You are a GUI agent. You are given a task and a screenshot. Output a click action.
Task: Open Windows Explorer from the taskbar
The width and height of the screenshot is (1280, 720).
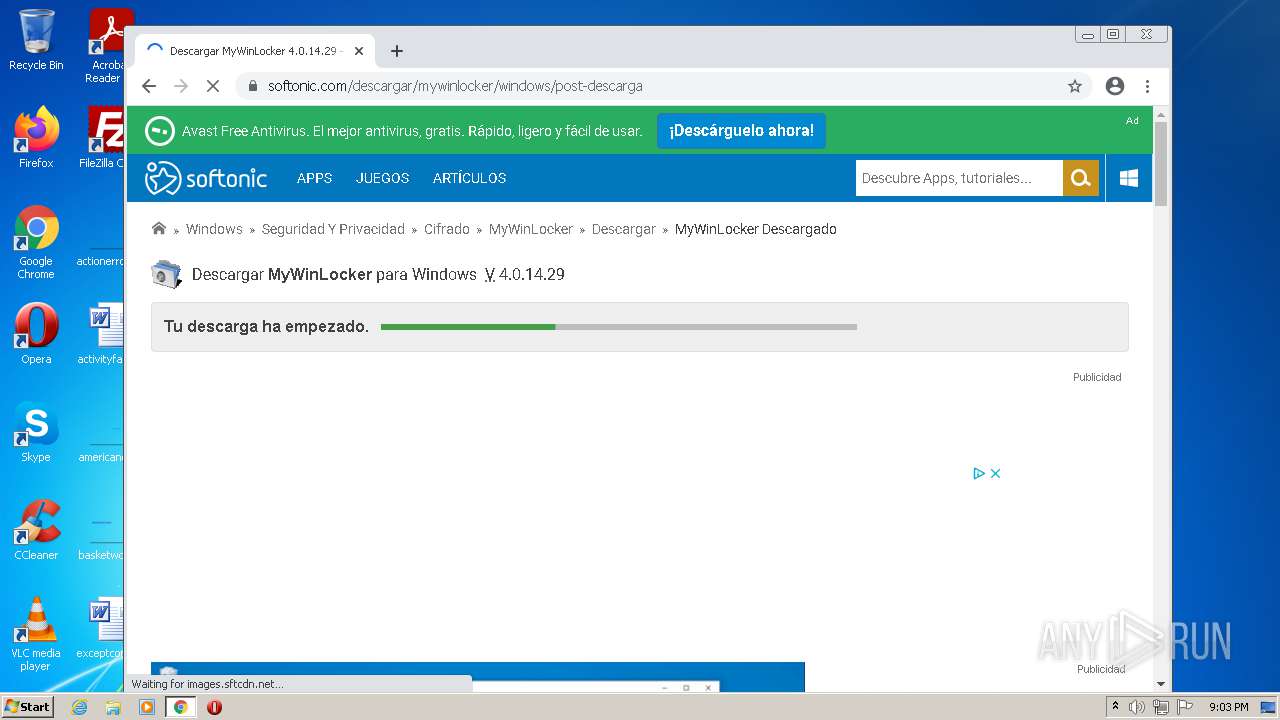click(x=113, y=707)
